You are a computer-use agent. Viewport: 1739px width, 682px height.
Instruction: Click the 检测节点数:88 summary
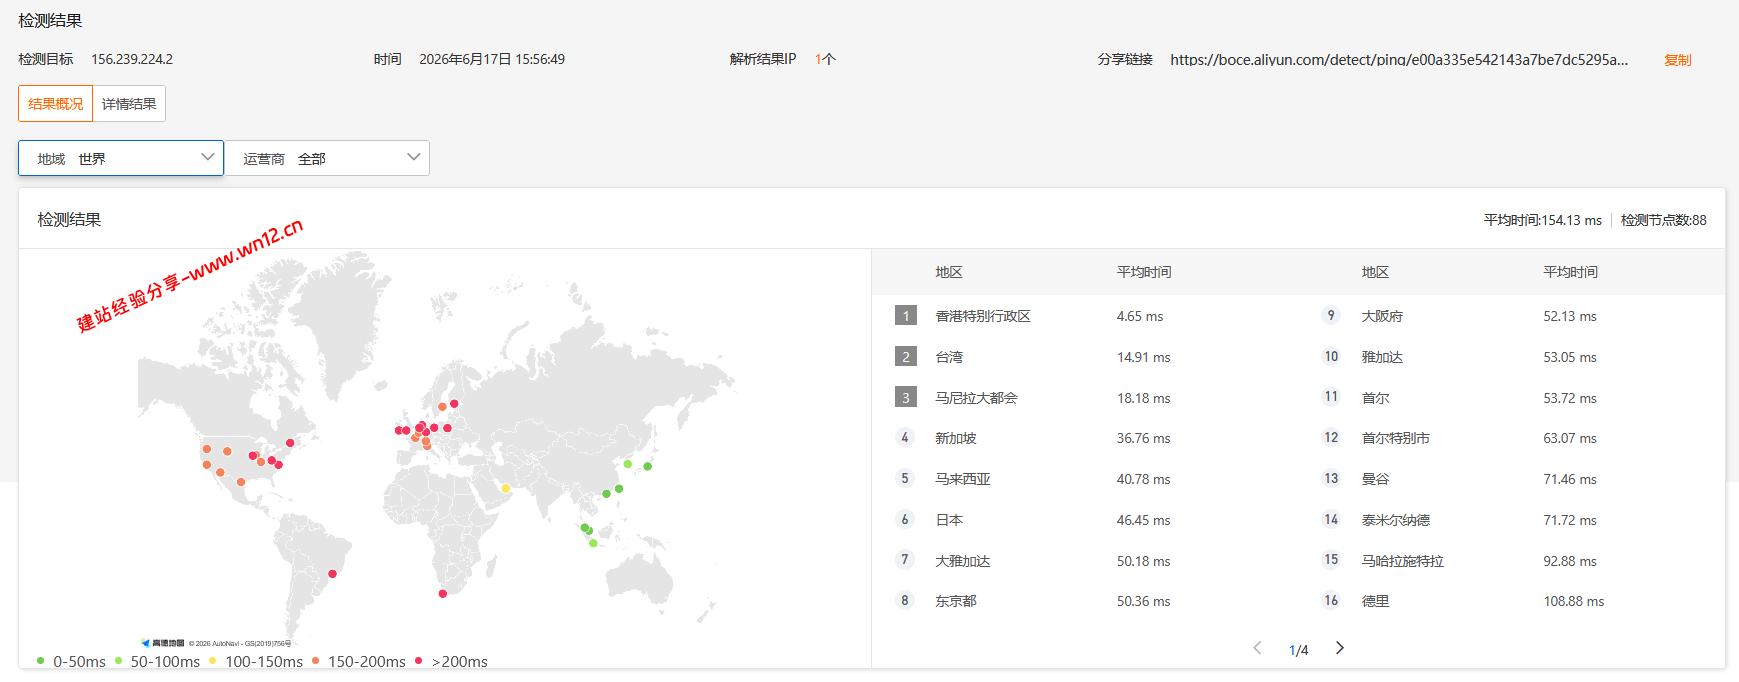[1664, 220]
